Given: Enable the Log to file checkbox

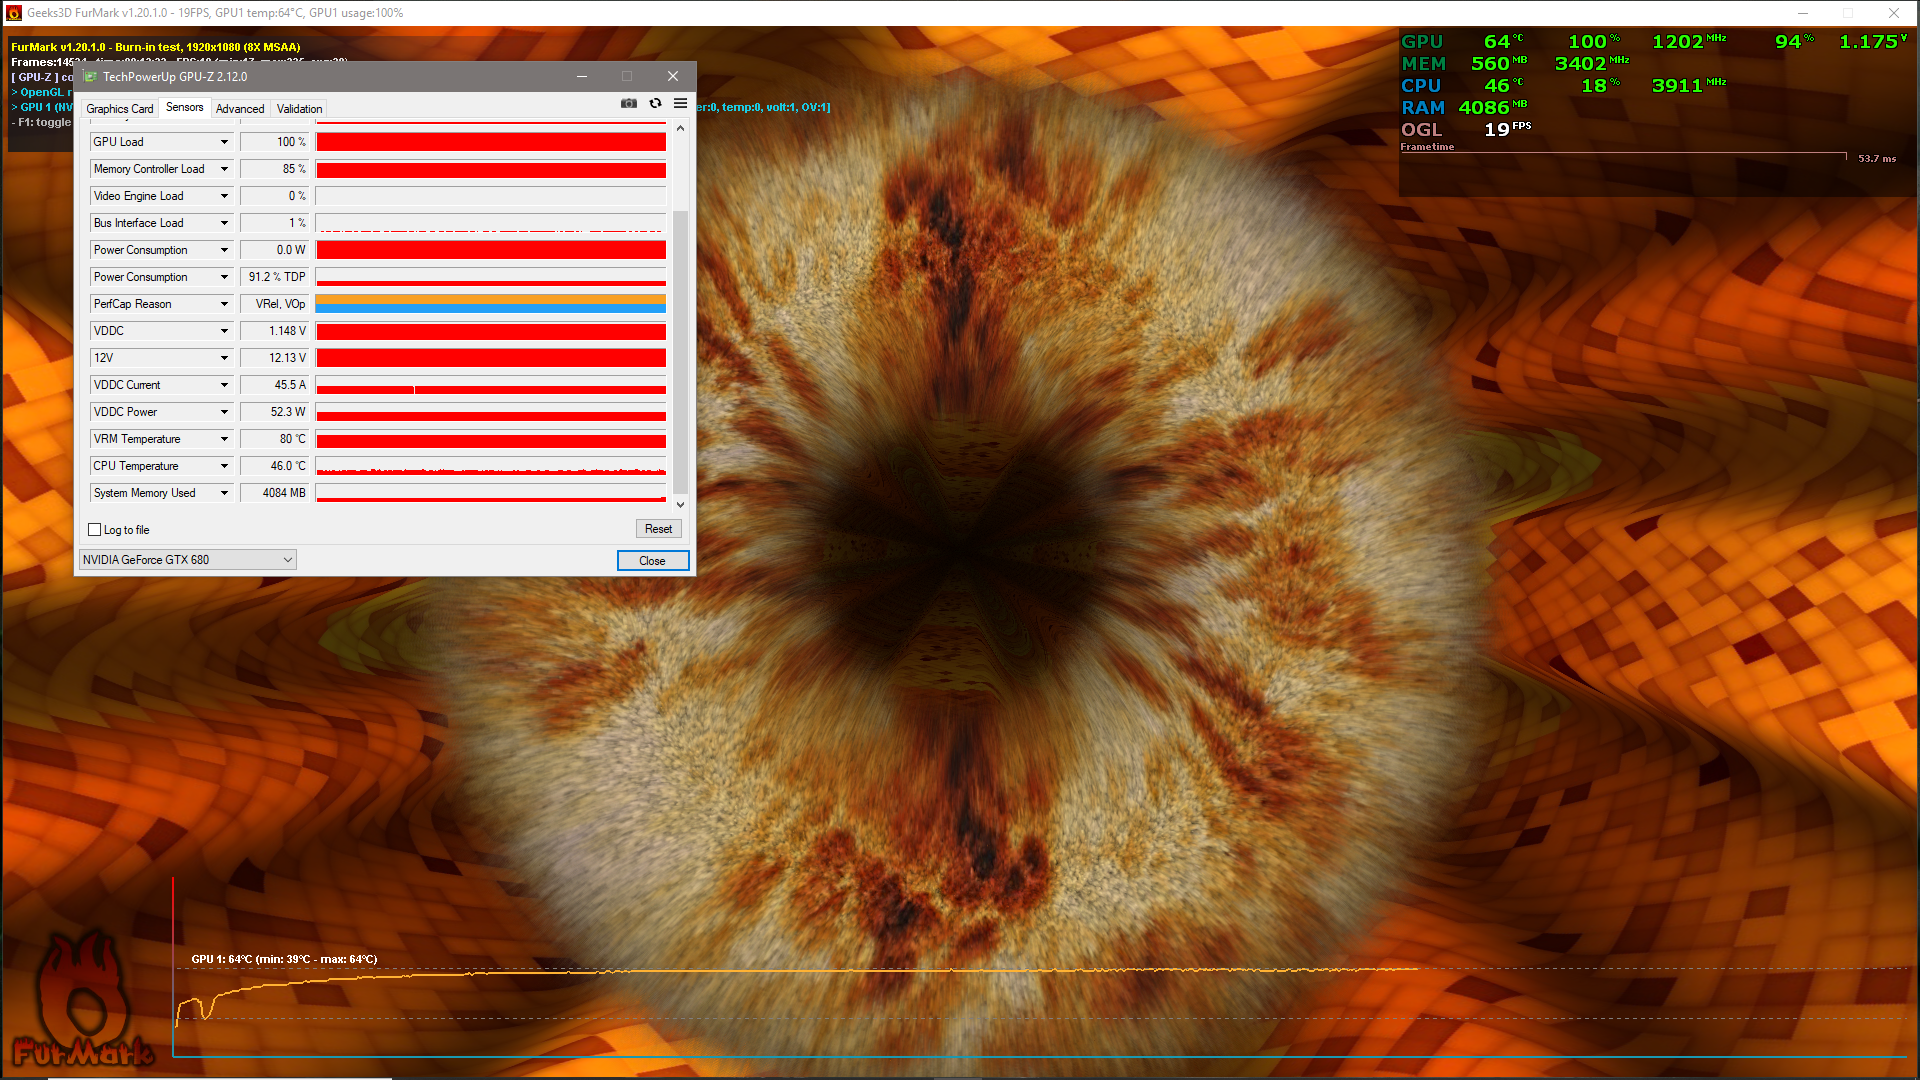Looking at the screenshot, I should coord(95,530).
